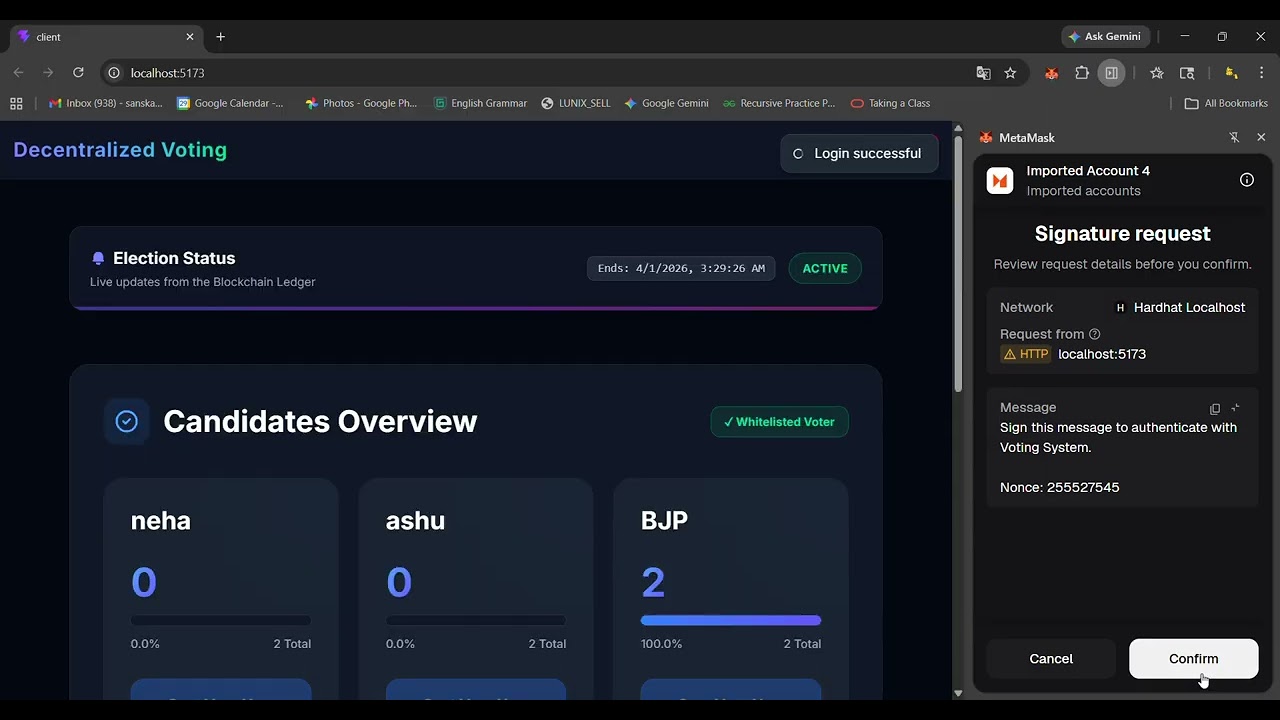This screenshot has width=1280, height=720.
Task: Collapse the Message section in MetaMask
Action: [x=1236, y=408]
